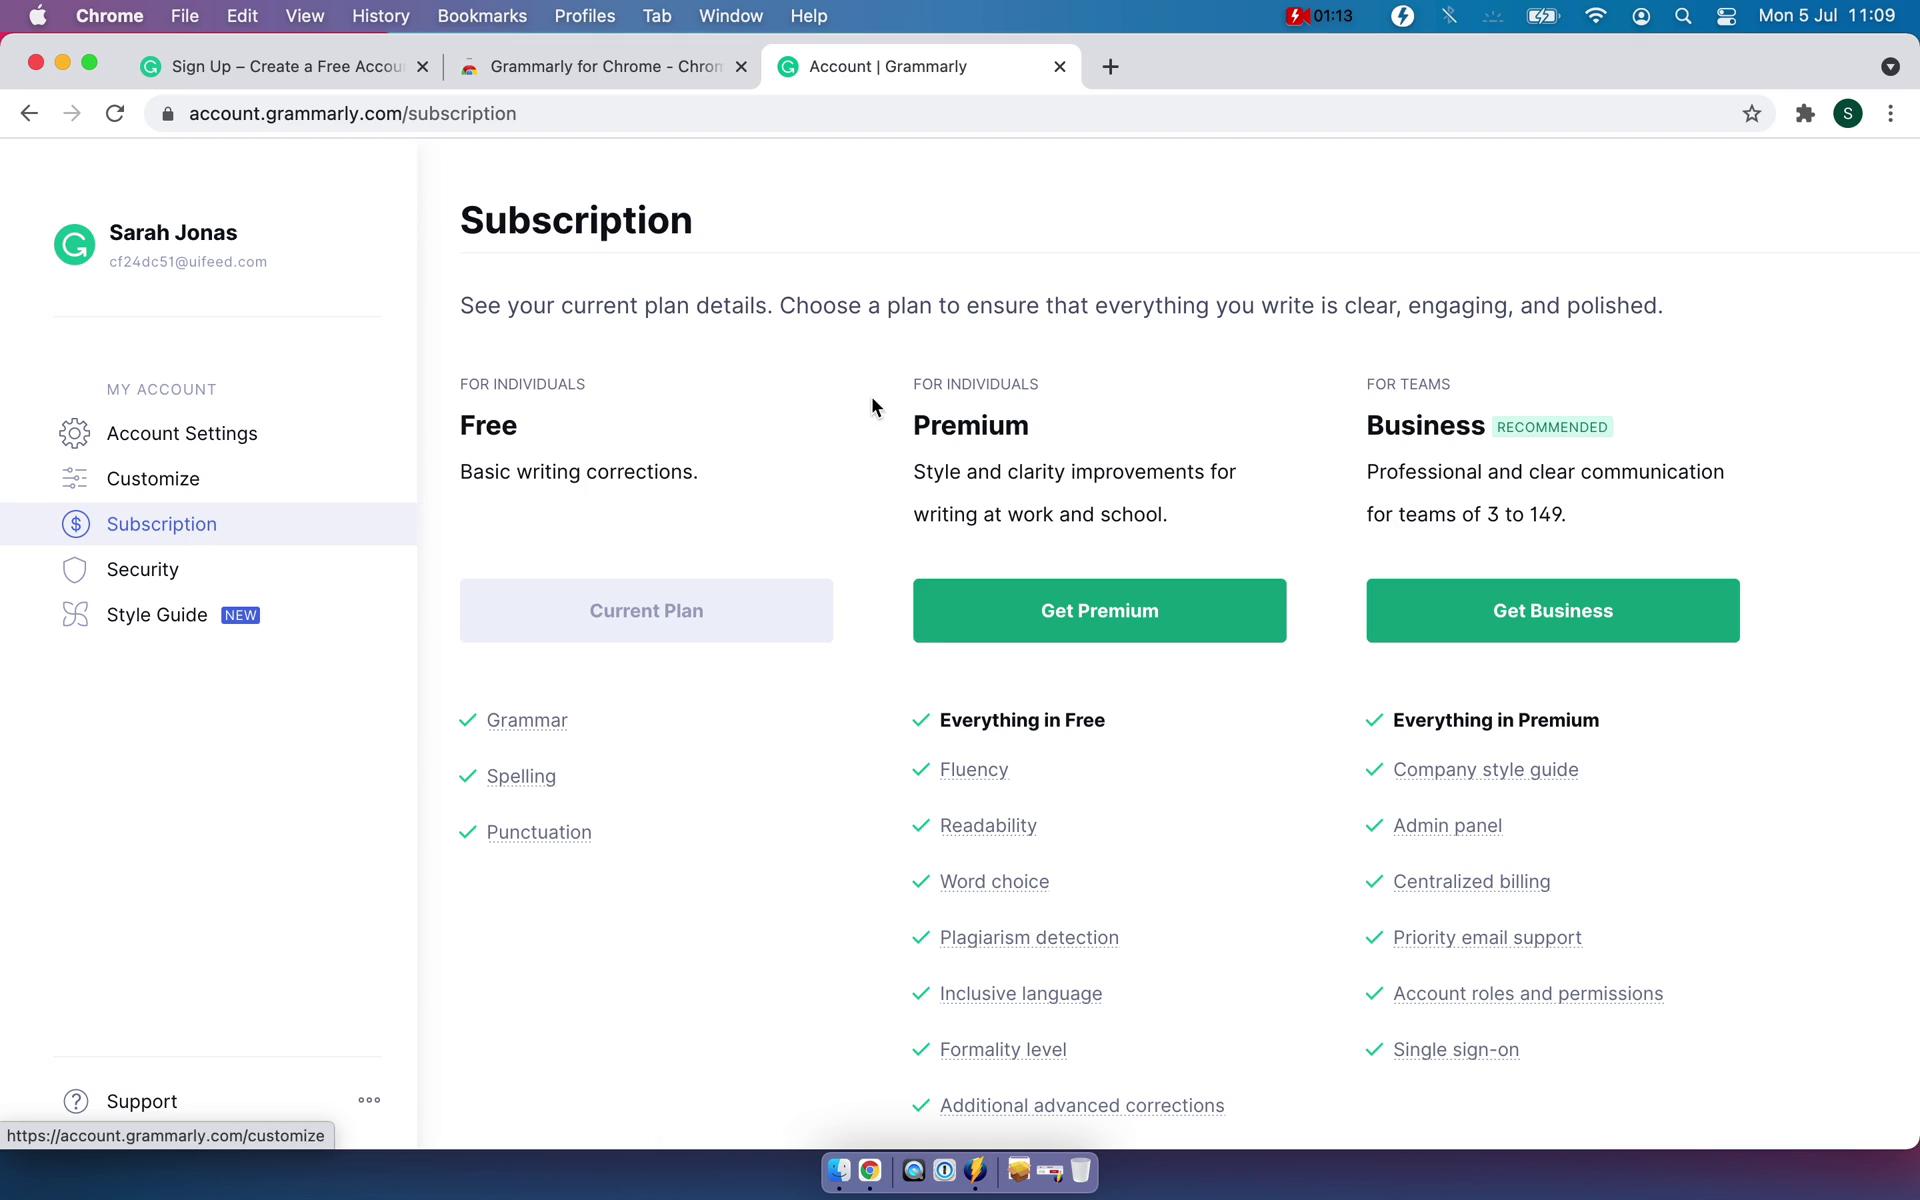Click the Account Settings gear icon
Image resolution: width=1920 pixels, height=1200 pixels.
(75, 433)
